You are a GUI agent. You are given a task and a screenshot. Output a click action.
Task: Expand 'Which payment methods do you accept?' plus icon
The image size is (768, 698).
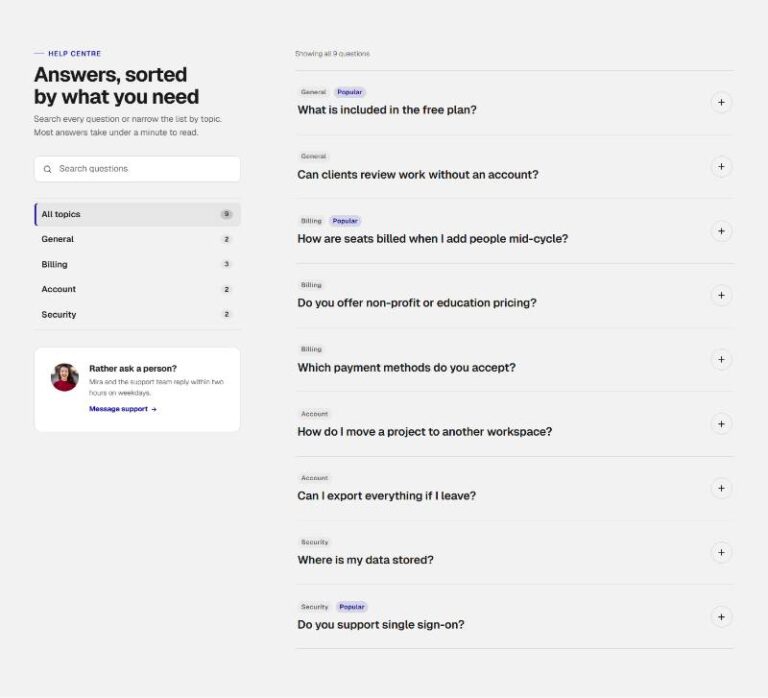pos(721,360)
